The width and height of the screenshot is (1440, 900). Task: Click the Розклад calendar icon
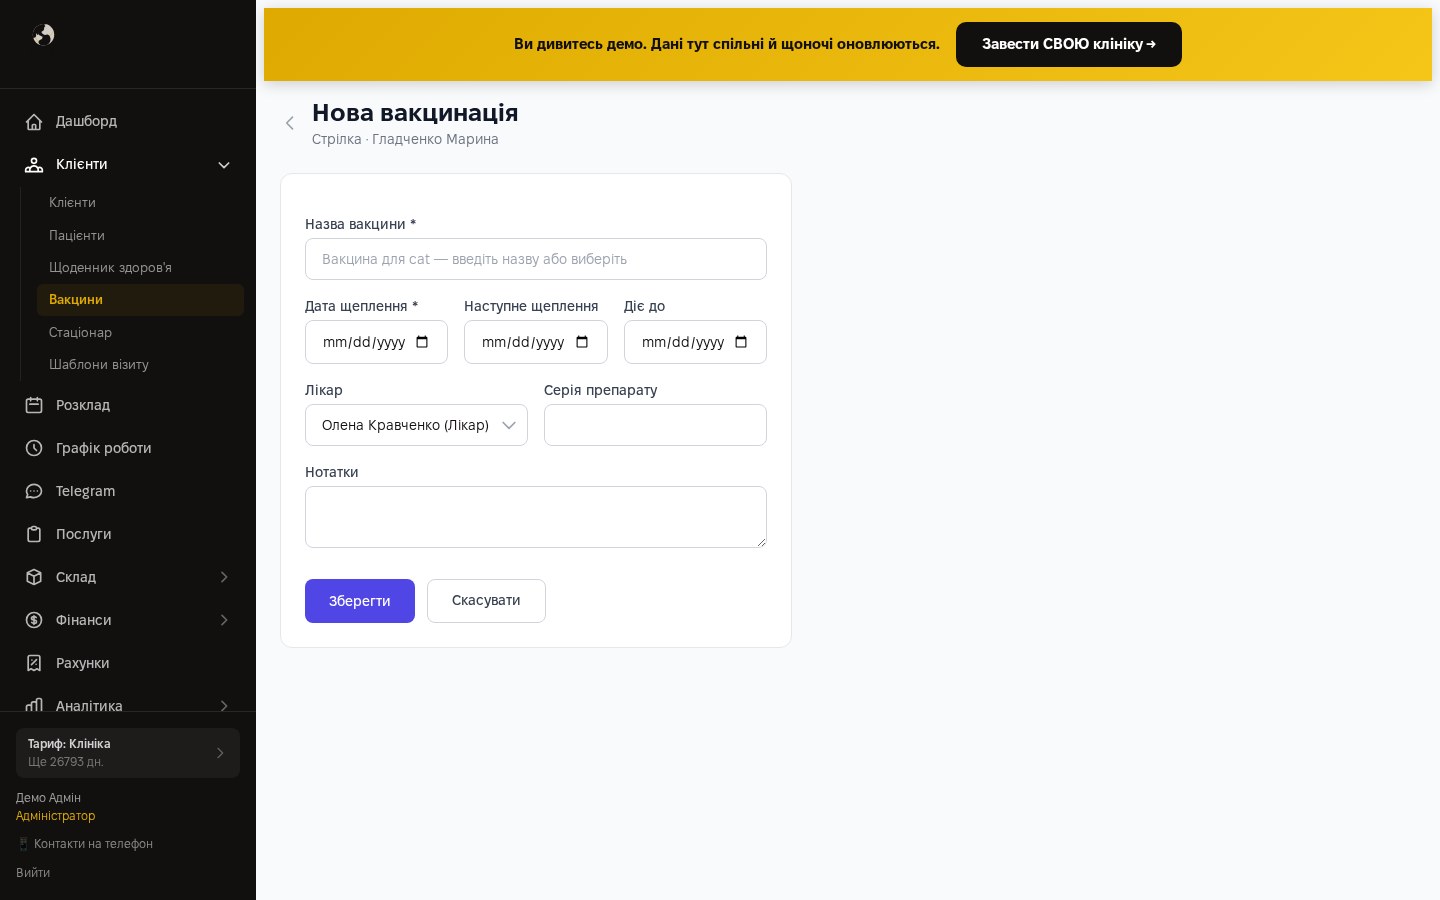34,405
